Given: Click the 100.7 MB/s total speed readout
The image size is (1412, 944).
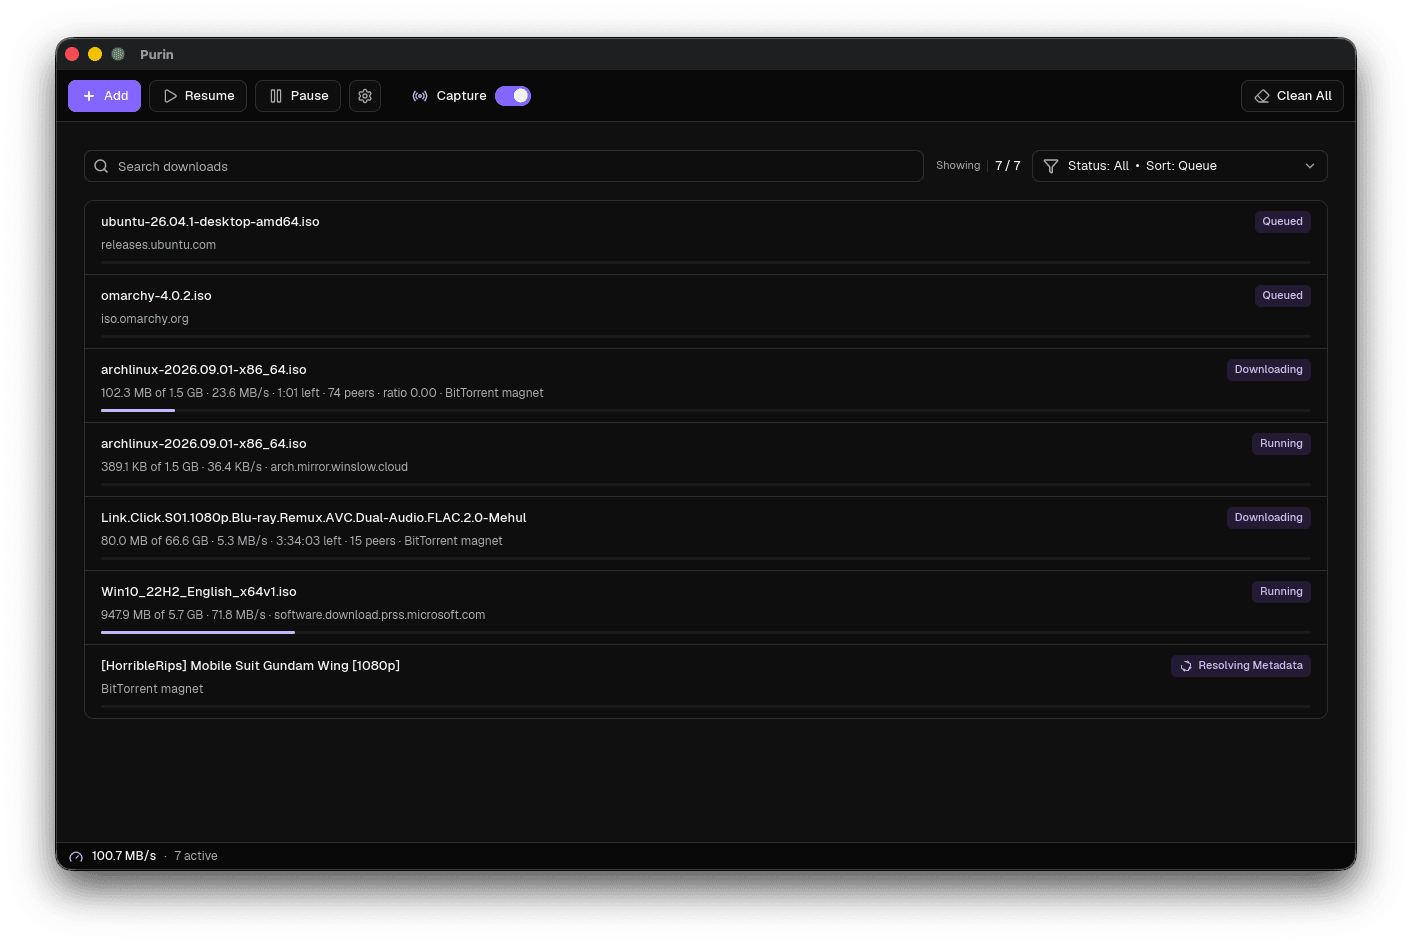Looking at the screenshot, I should pyautogui.click(x=124, y=856).
